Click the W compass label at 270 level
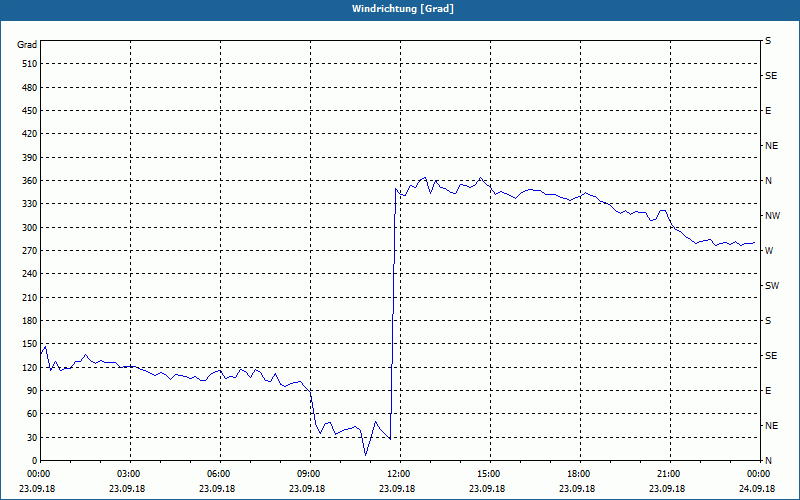Image resolution: width=800 pixels, height=500 pixels. 769,251
